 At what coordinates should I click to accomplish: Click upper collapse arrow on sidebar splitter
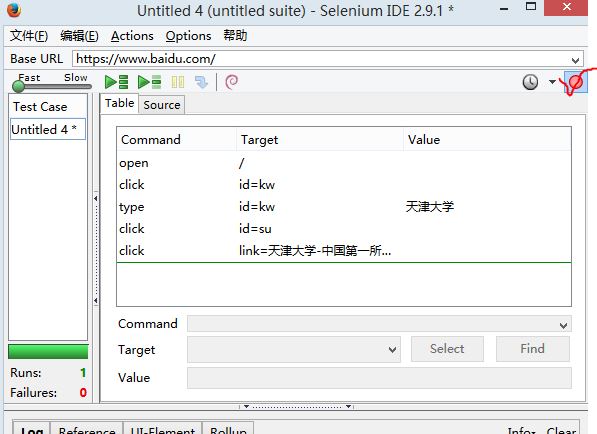(x=96, y=198)
